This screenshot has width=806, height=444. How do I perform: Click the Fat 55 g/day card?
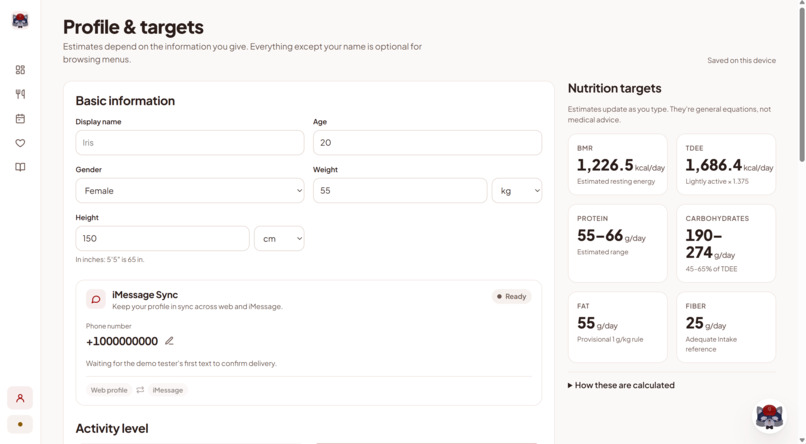point(617,327)
